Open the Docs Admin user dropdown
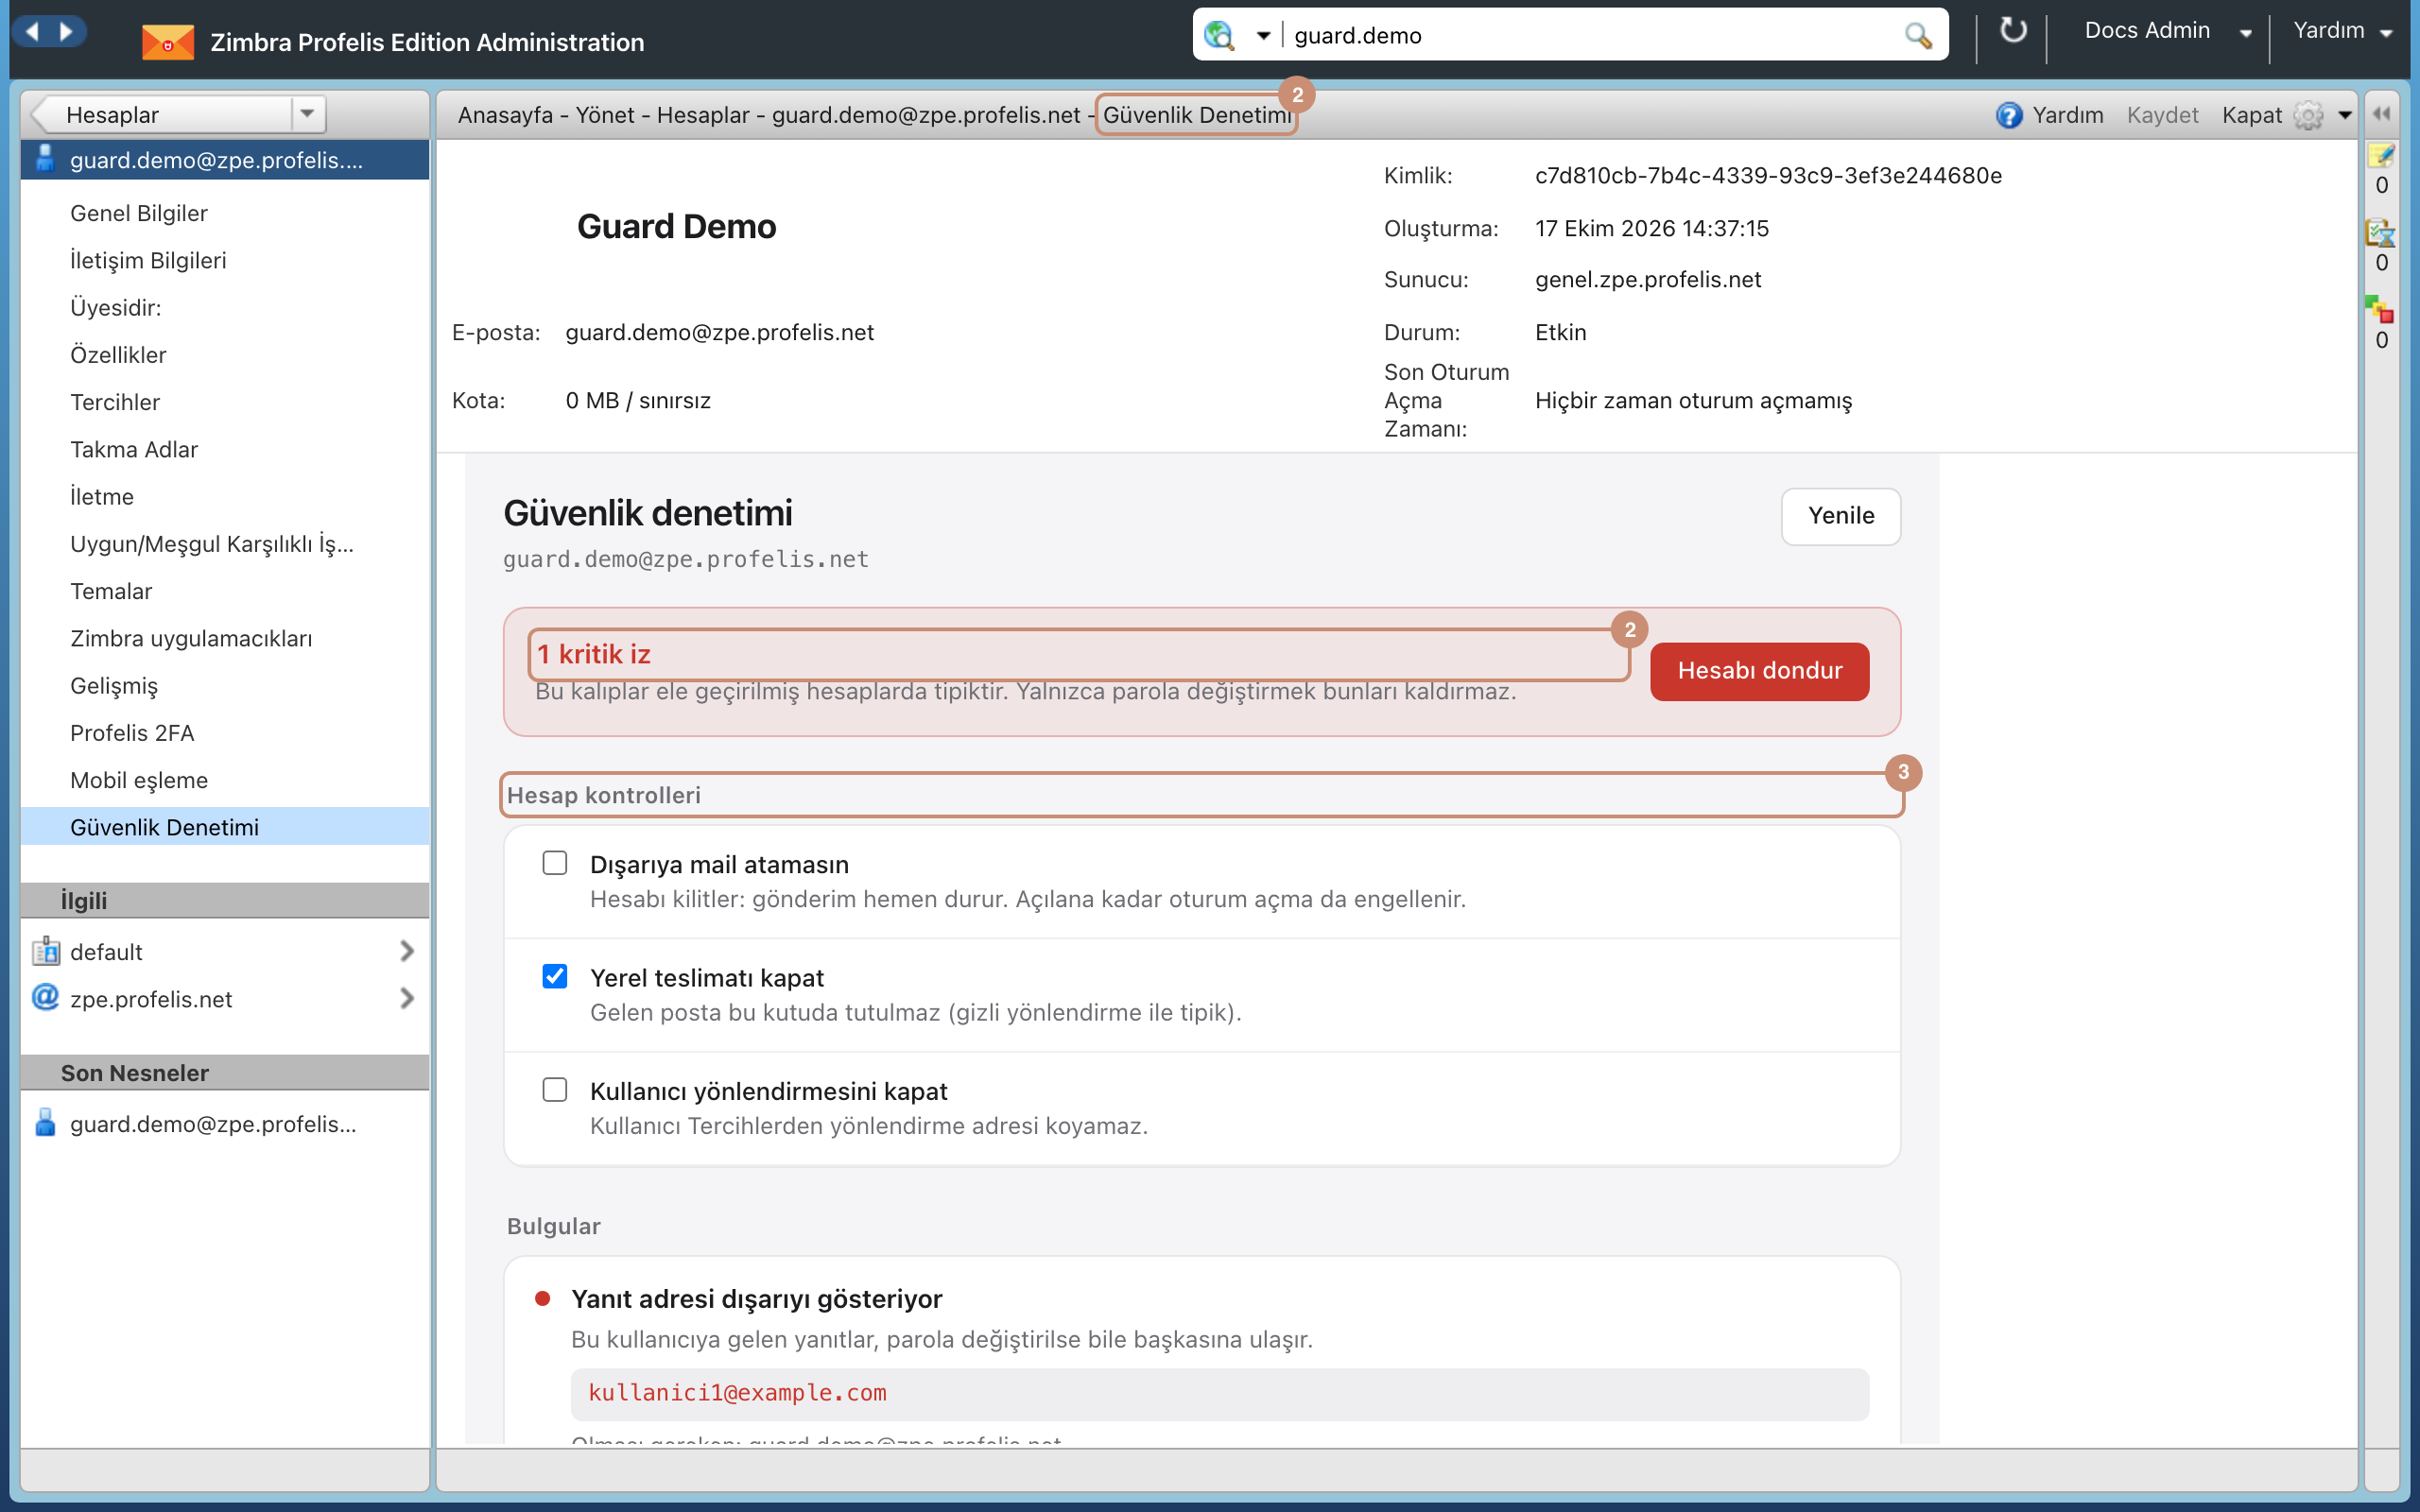 point(2246,32)
